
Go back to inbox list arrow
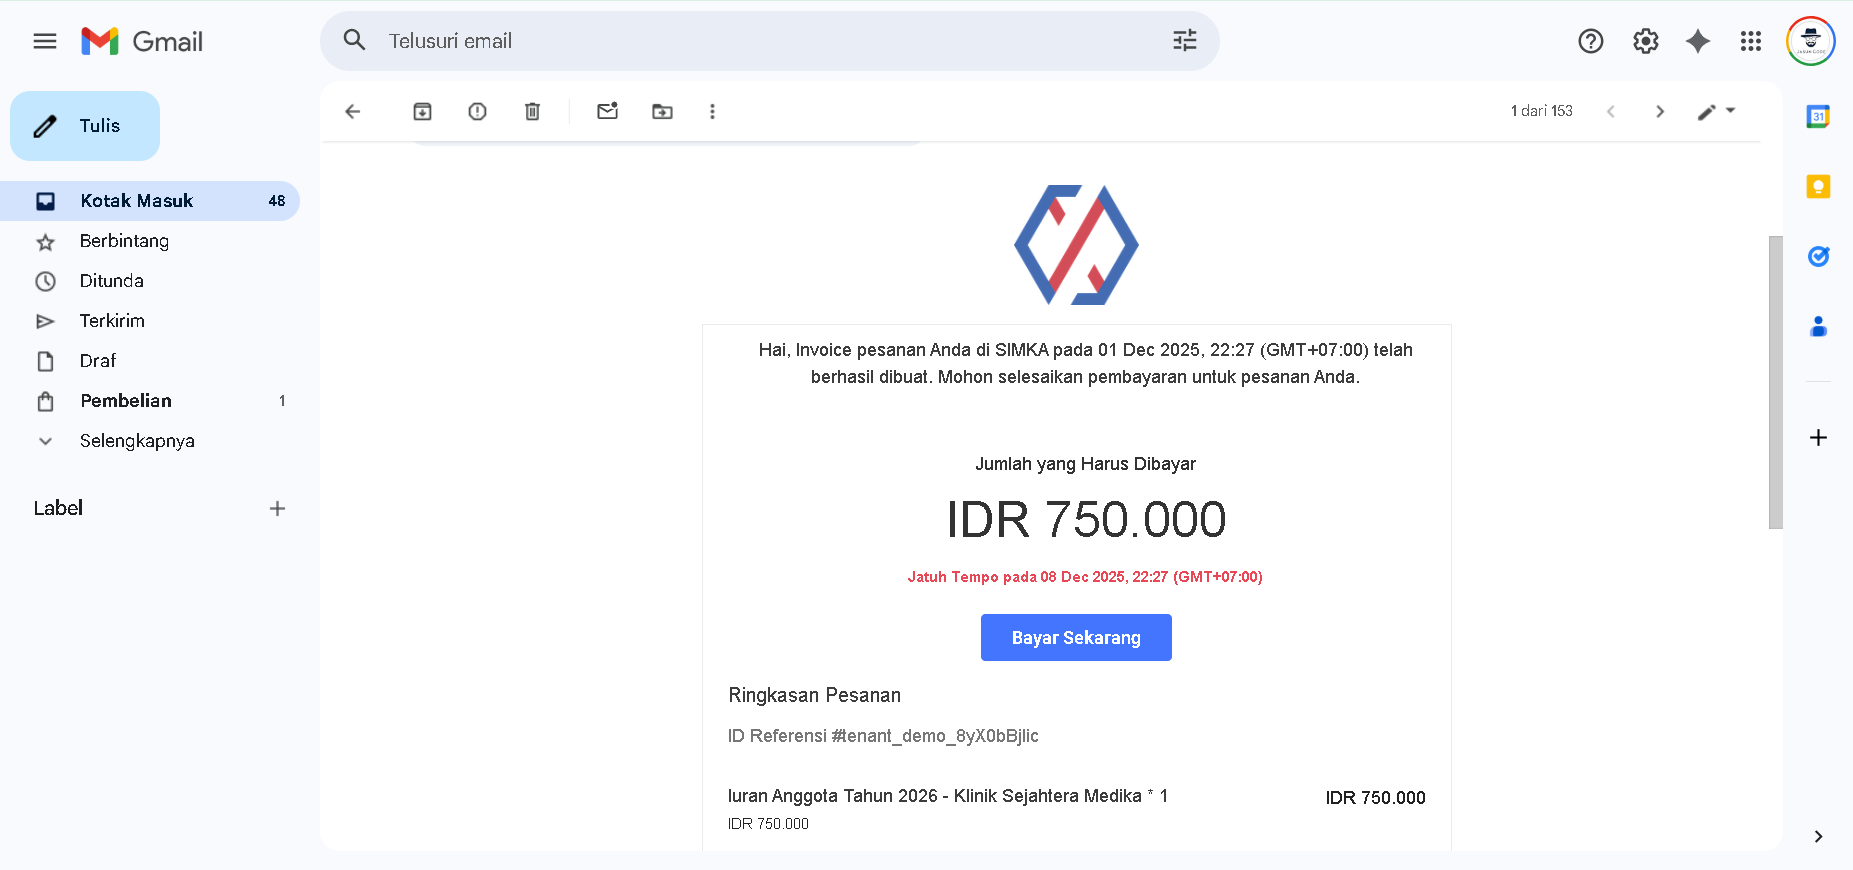(352, 111)
